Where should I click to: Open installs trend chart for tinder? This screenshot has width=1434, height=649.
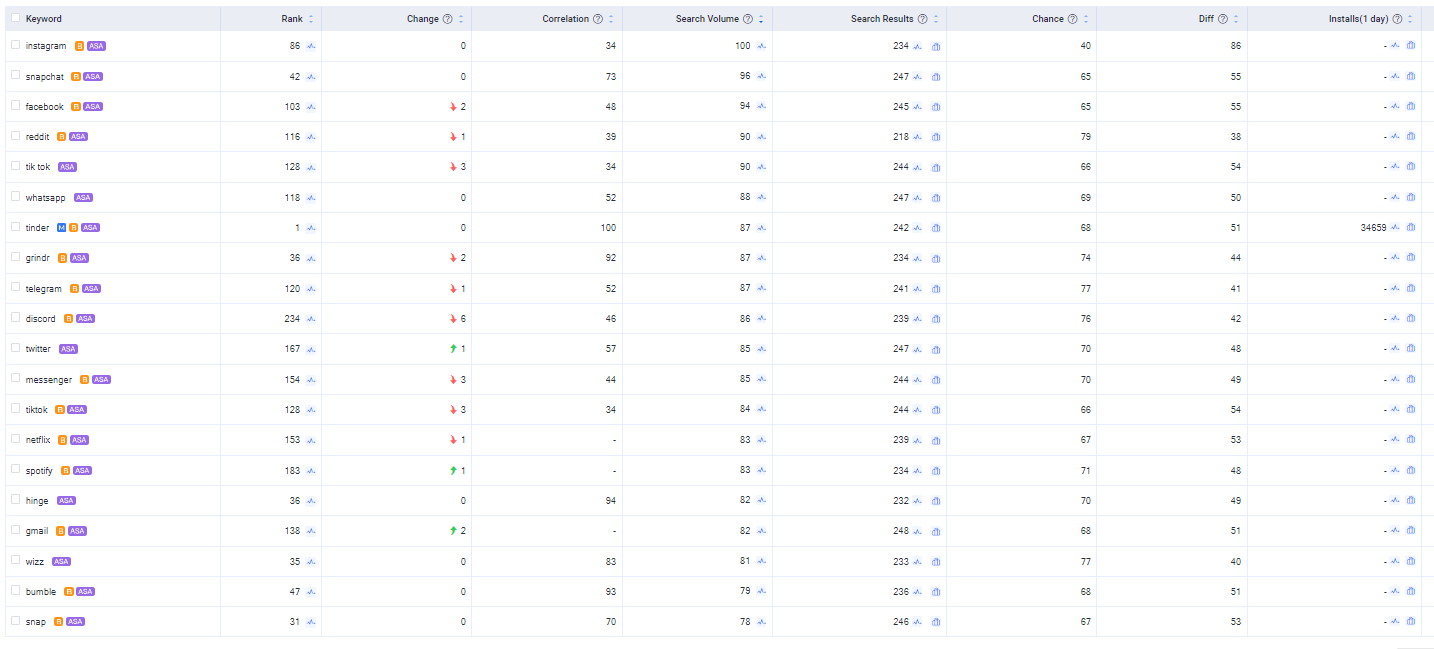point(1395,228)
